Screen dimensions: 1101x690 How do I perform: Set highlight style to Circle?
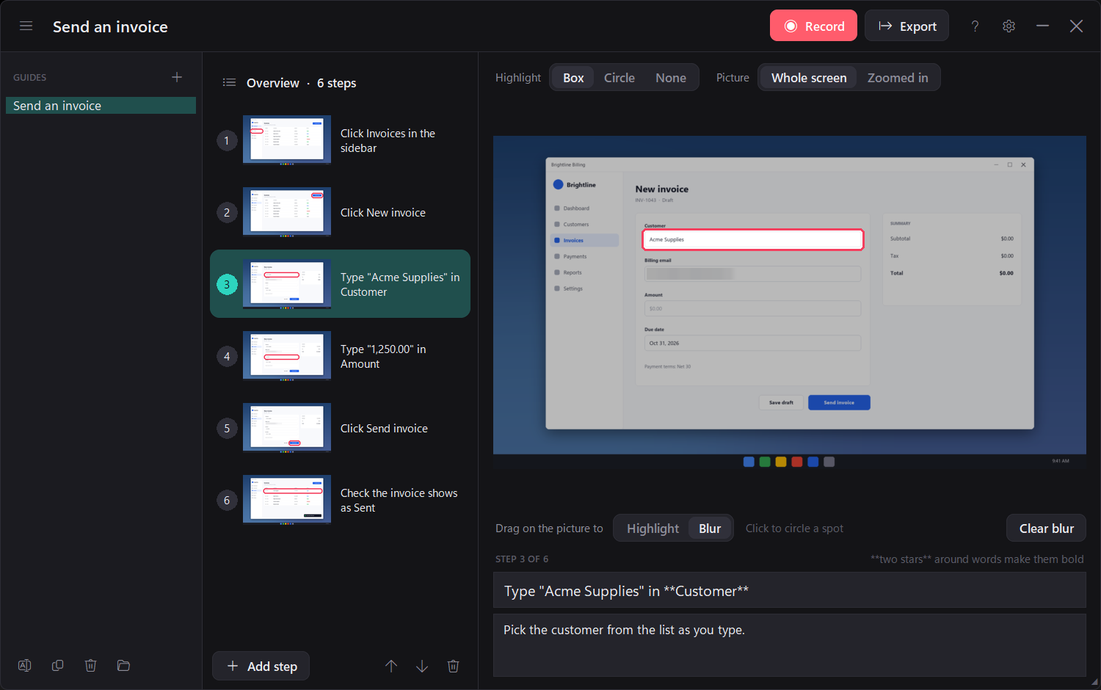pos(619,78)
